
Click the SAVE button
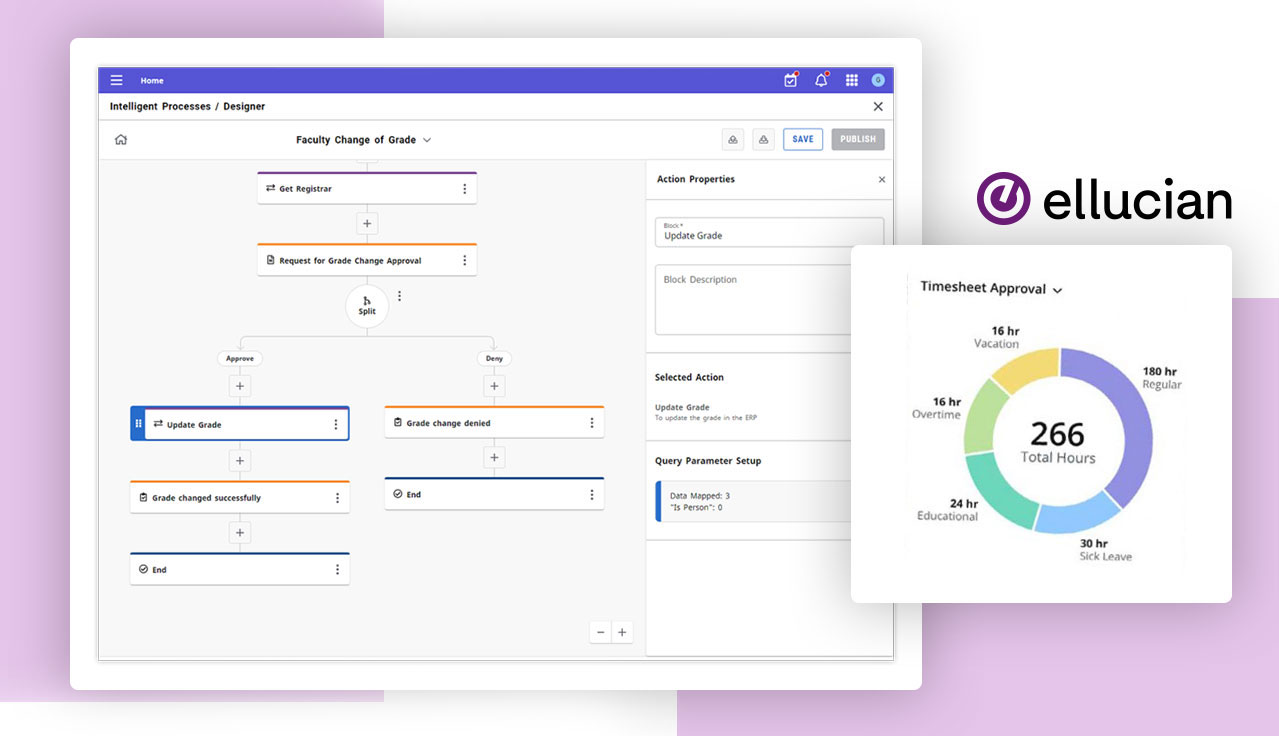[x=802, y=140]
